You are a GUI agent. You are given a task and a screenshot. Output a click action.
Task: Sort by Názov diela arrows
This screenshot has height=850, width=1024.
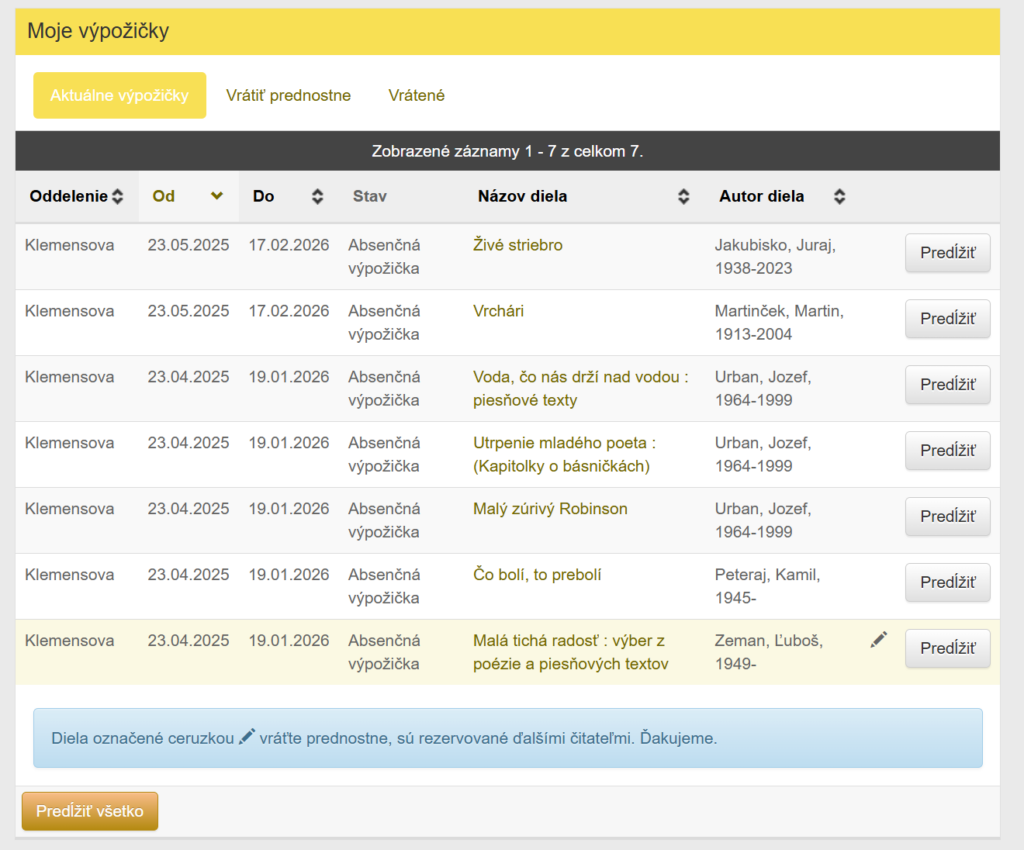(x=683, y=197)
